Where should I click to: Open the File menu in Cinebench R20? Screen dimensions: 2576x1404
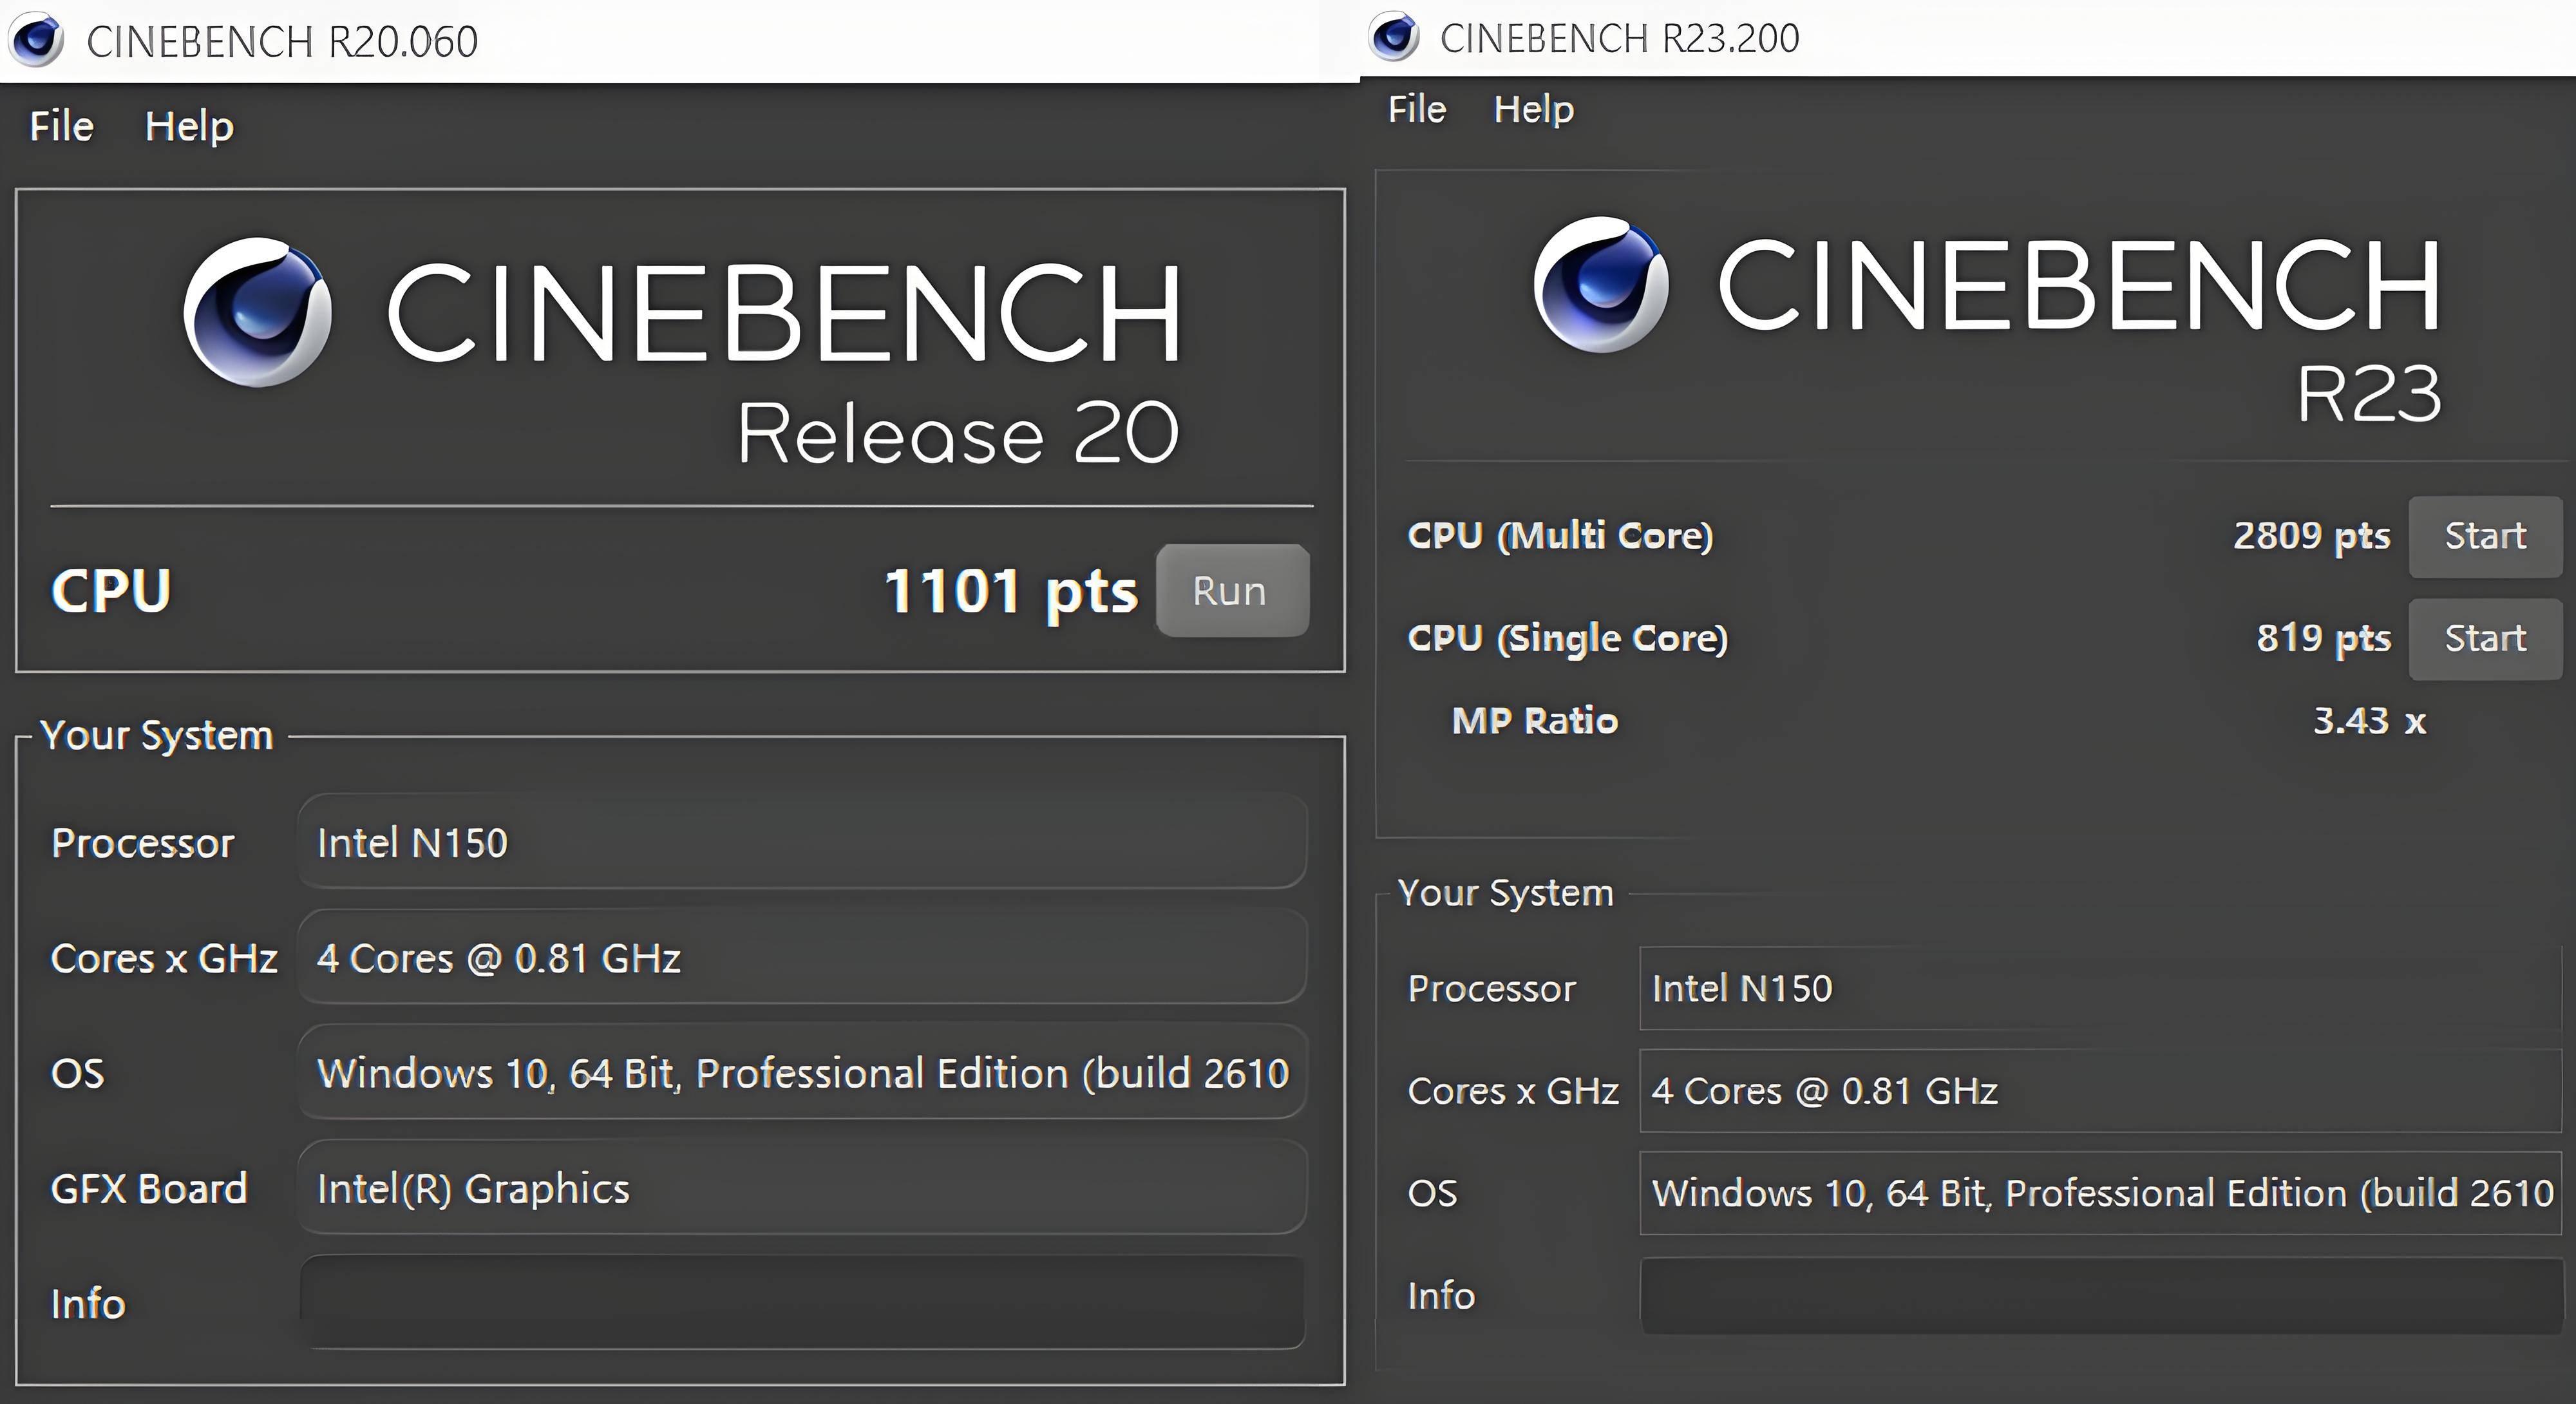[x=61, y=127]
